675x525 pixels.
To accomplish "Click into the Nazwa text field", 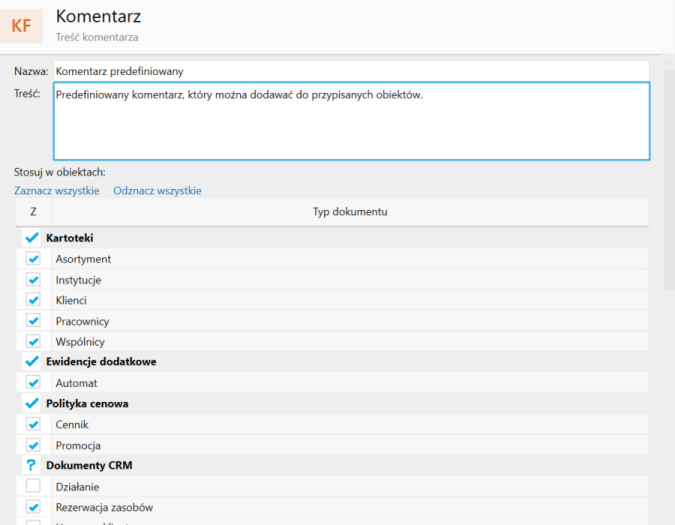I will pos(350,71).
